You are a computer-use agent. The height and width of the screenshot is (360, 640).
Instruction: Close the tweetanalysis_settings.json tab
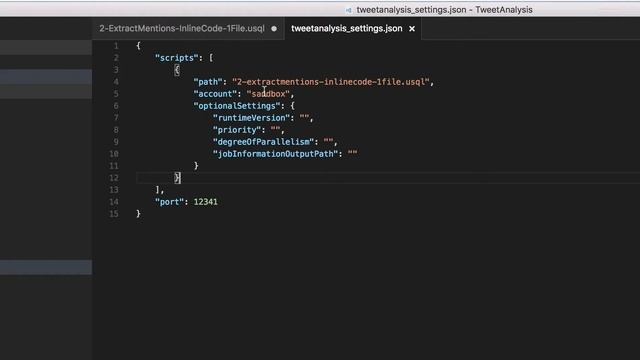(412, 29)
